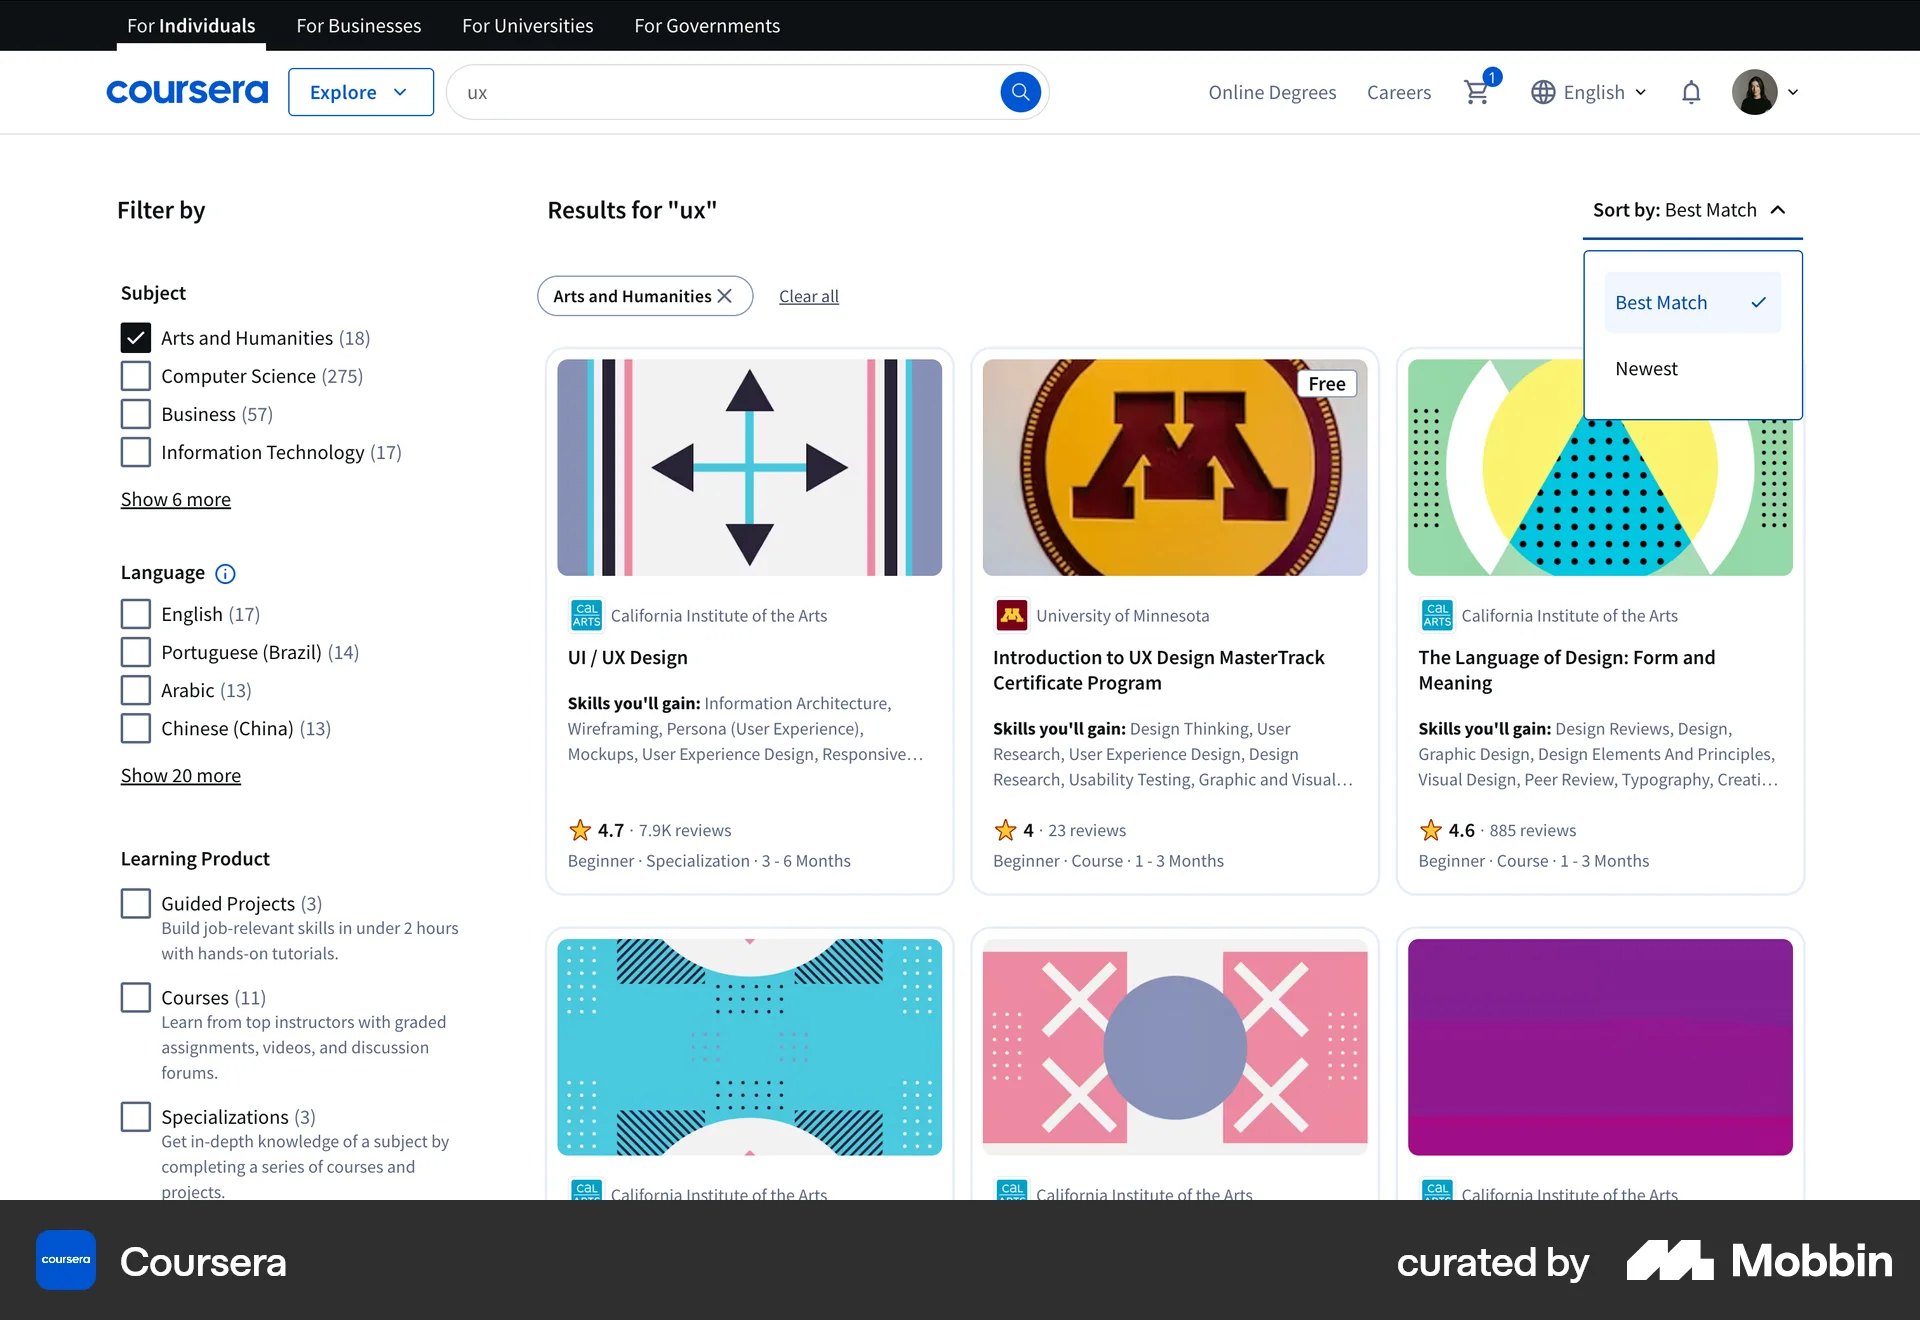Screen dimensions: 1920x1320
Task: Open the Explore dropdown
Action: (x=360, y=92)
